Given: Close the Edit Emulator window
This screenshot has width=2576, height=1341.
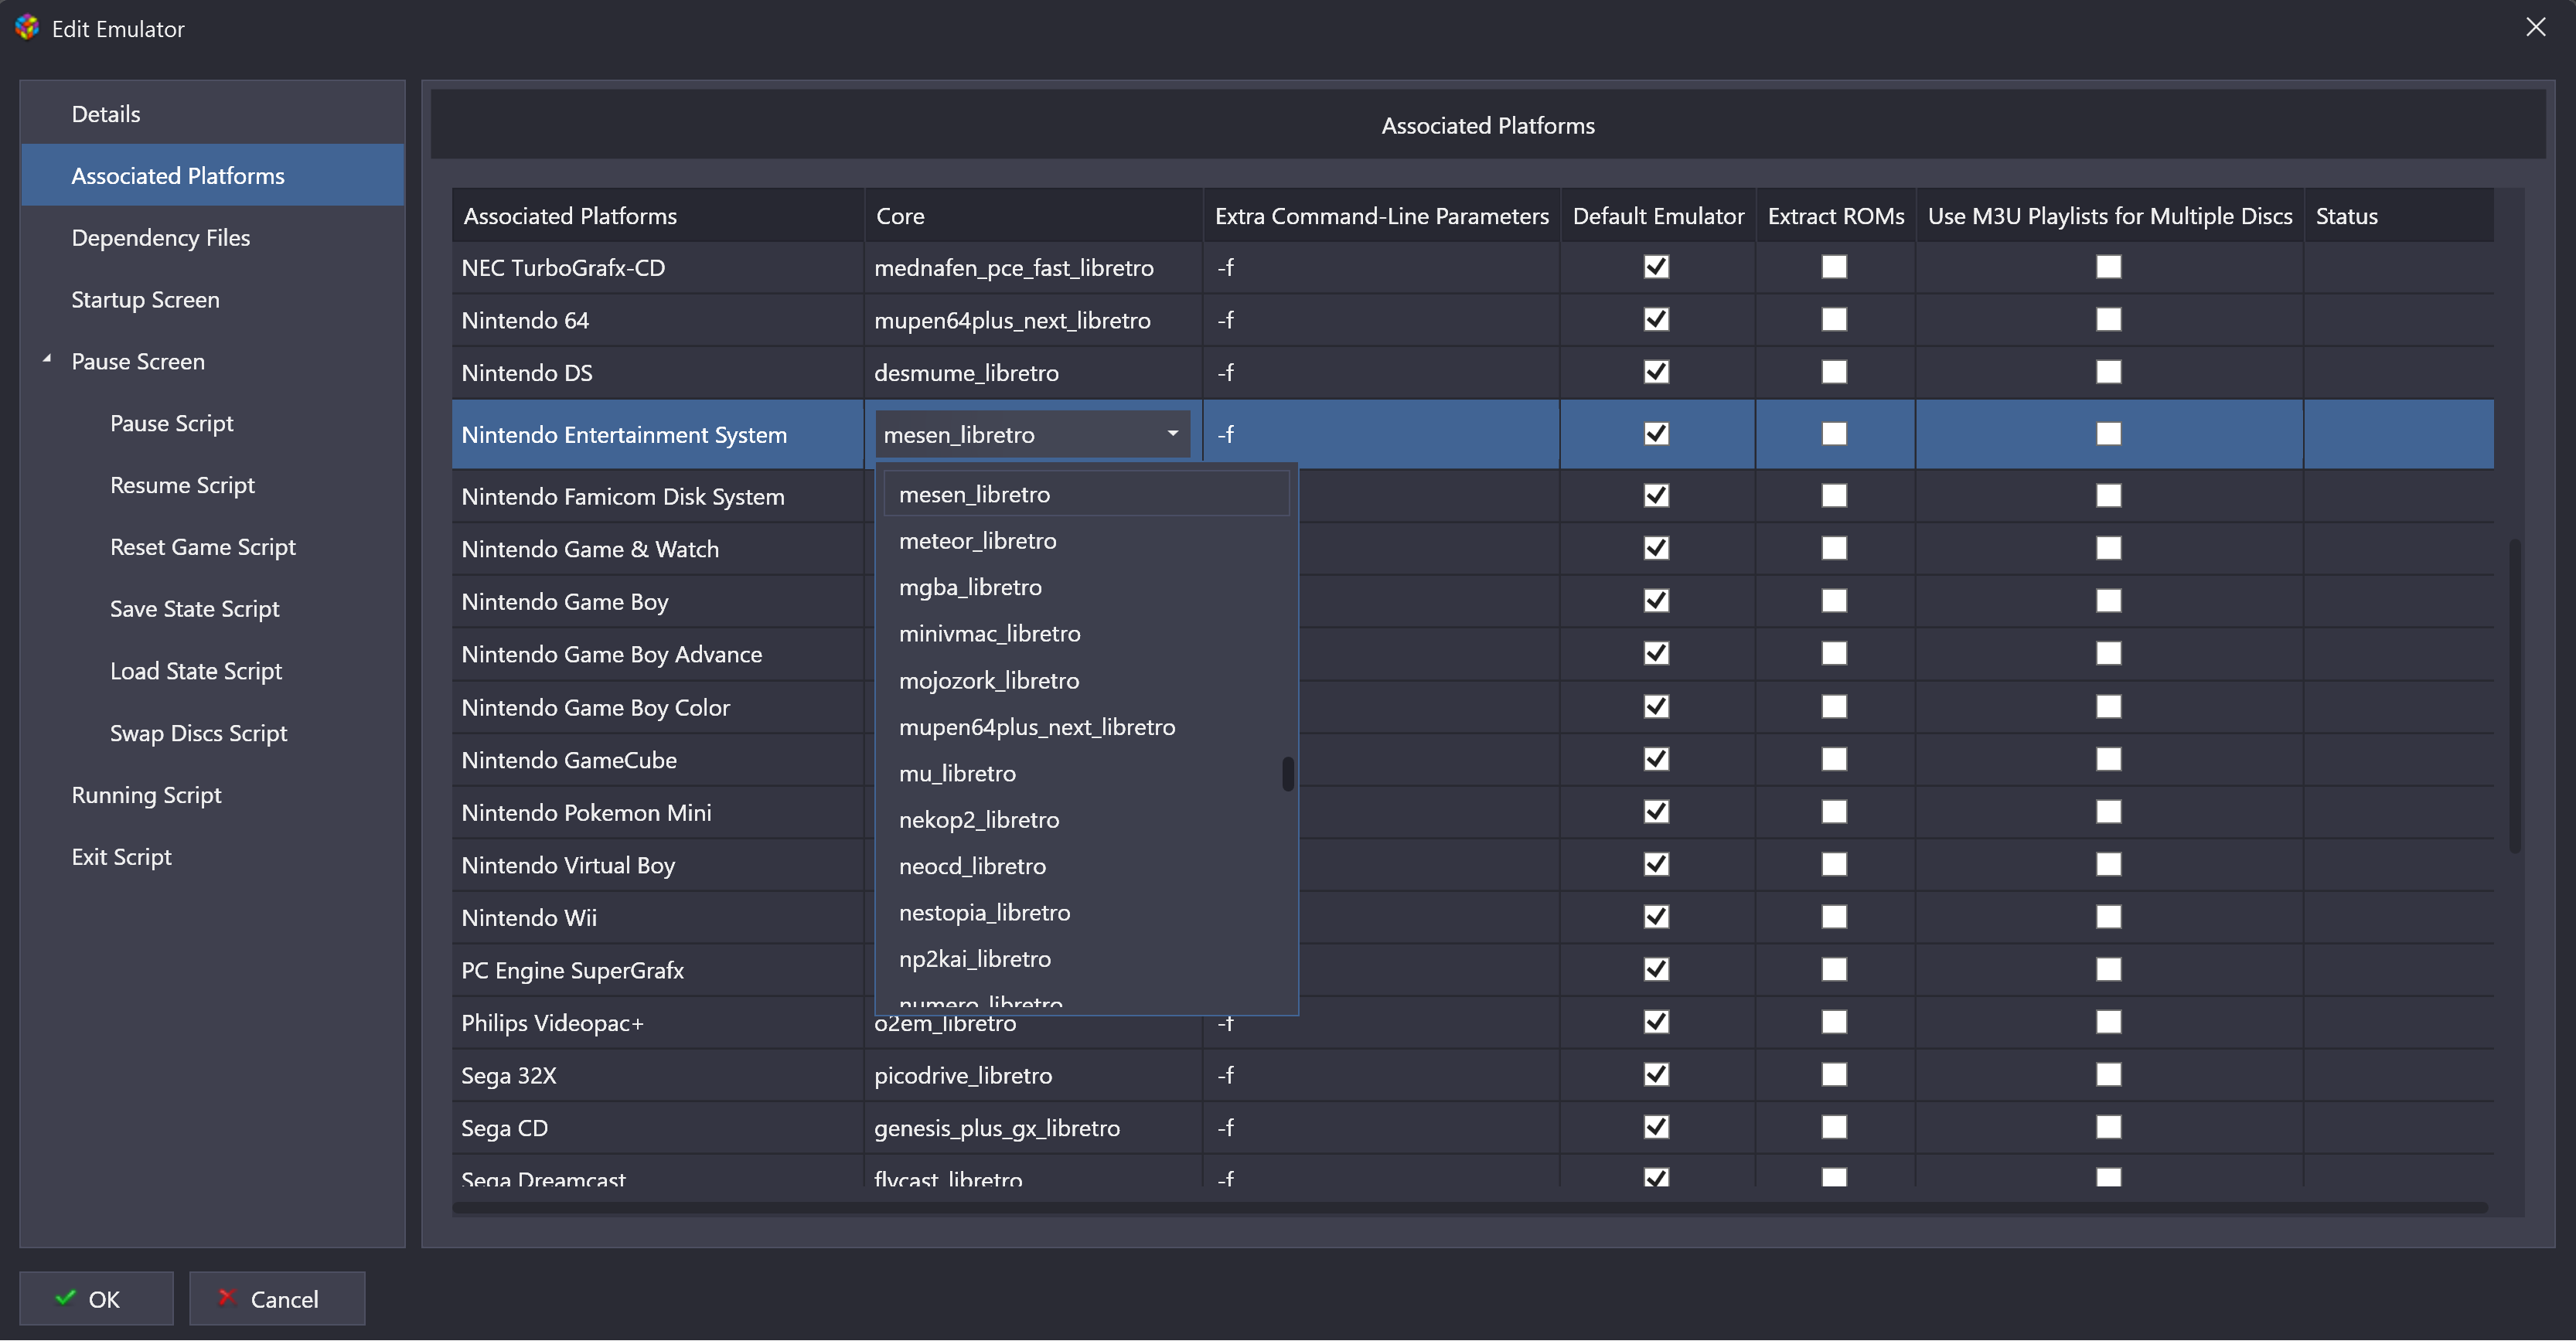Looking at the screenshot, I should pos(2535,27).
